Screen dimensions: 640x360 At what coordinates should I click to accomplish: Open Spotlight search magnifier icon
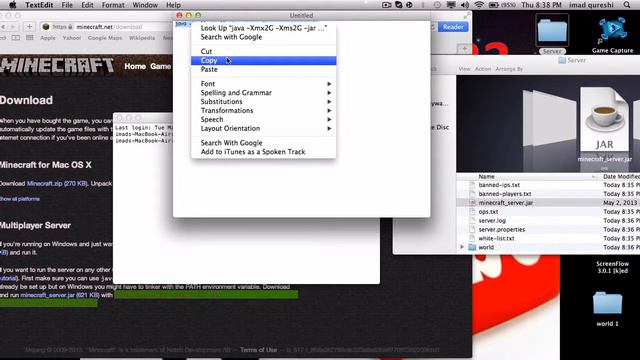coord(627,5)
